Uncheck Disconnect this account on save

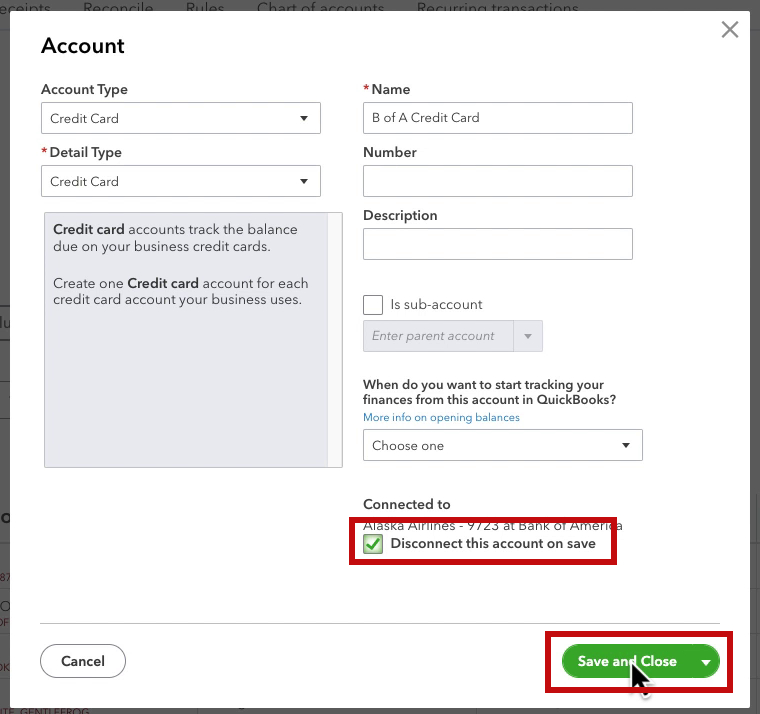pos(373,544)
